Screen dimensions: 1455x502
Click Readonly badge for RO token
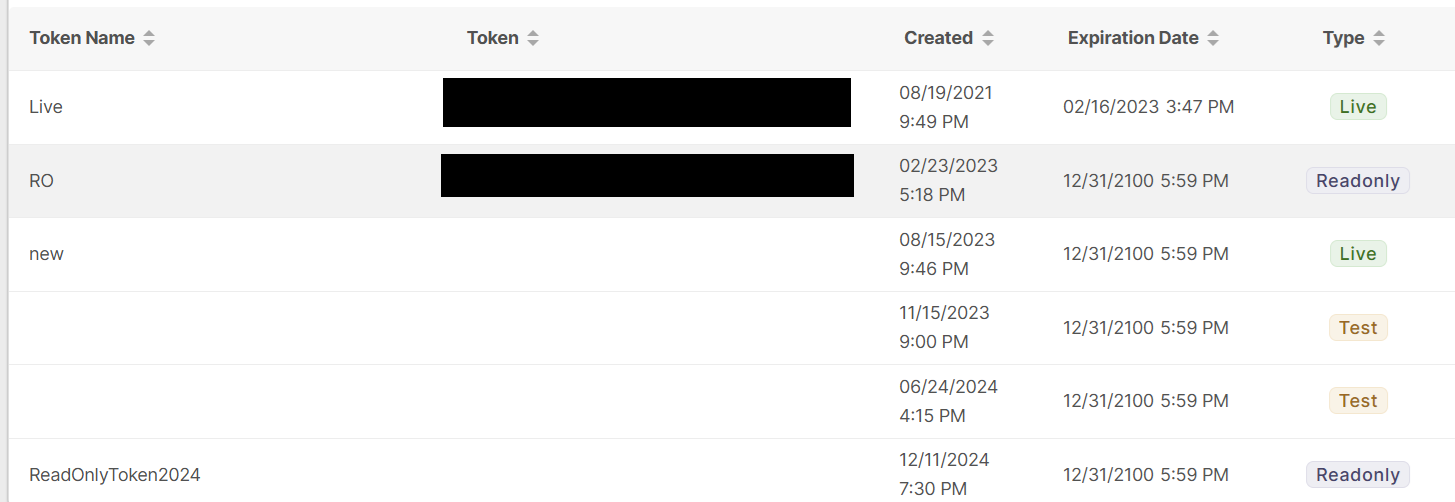(1357, 181)
